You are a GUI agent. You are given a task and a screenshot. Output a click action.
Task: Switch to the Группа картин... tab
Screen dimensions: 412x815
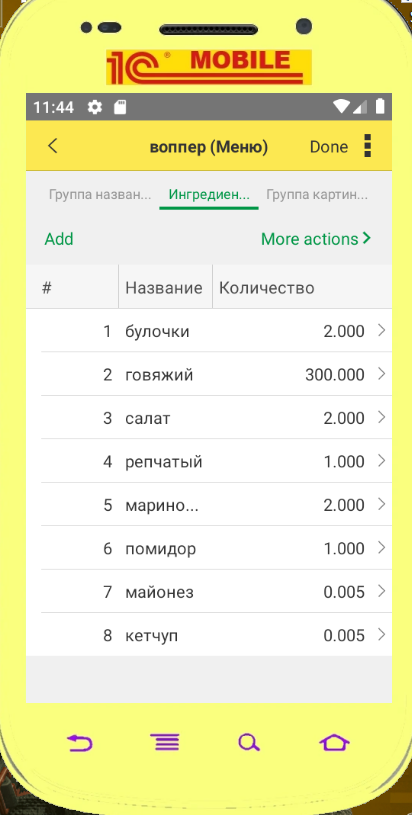coord(317,195)
